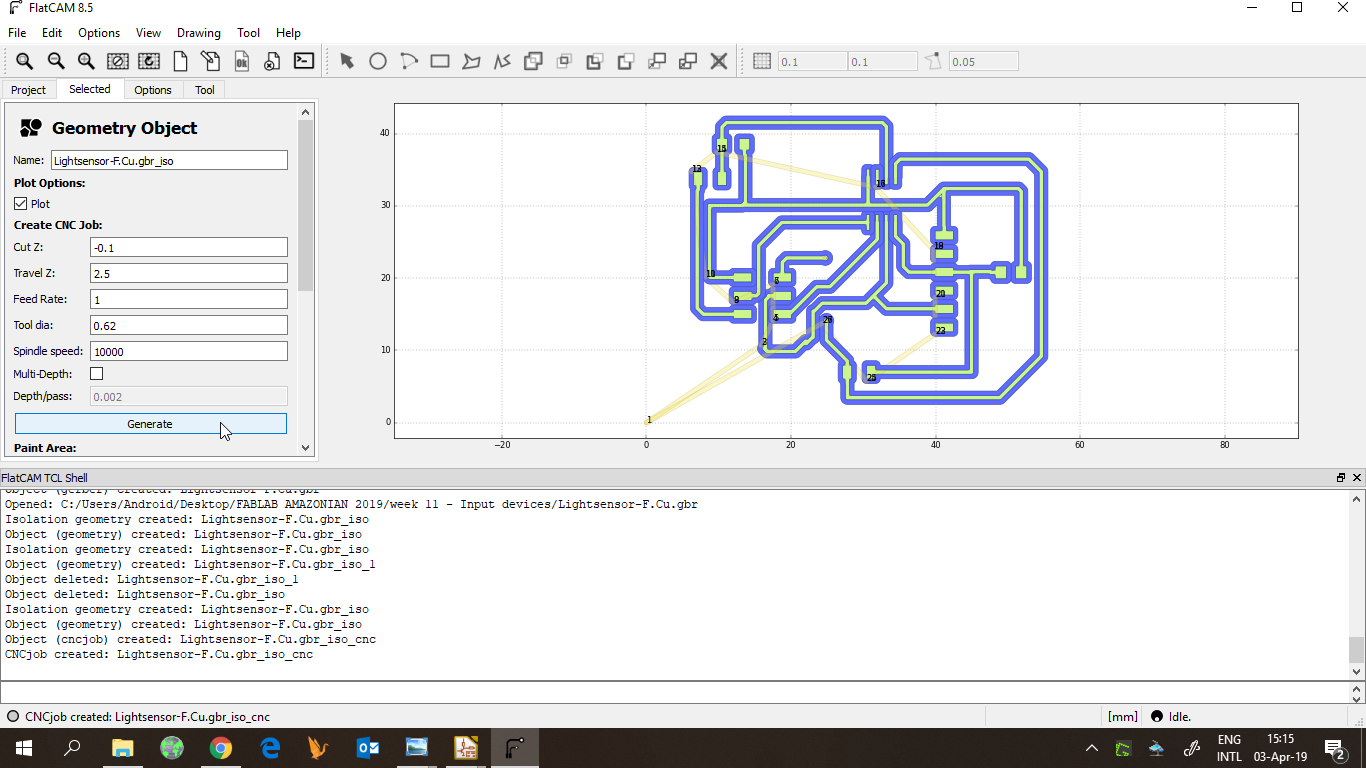This screenshot has width=1366, height=768.
Task: Choose the Add Rectangle drawing tool
Action: pyautogui.click(x=440, y=61)
